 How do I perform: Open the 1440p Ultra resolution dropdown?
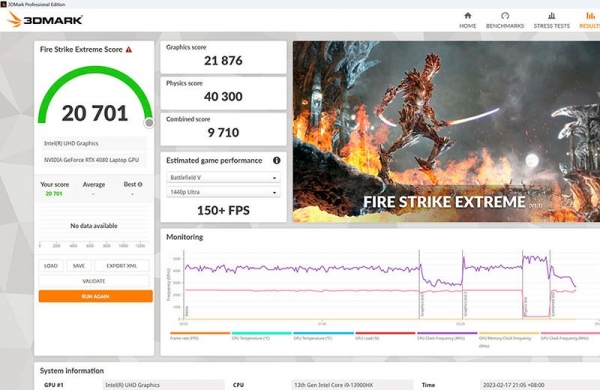click(x=223, y=192)
